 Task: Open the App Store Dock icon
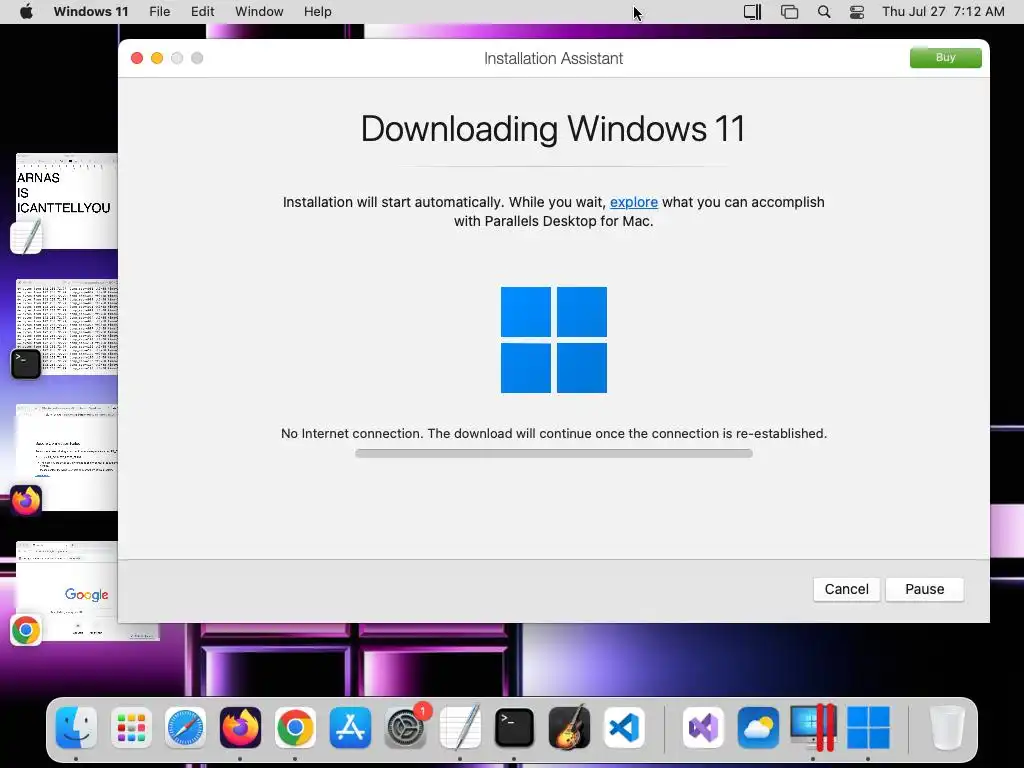click(350, 728)
